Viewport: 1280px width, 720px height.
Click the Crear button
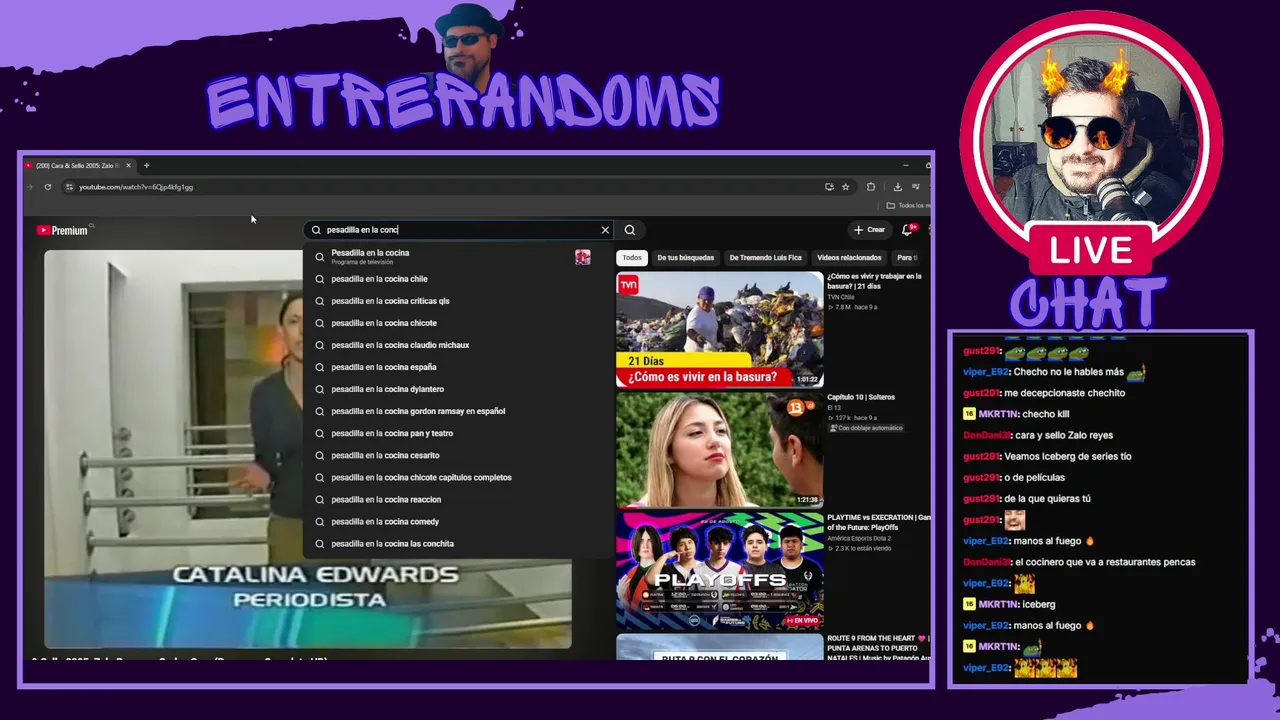(x=869, y=230)
